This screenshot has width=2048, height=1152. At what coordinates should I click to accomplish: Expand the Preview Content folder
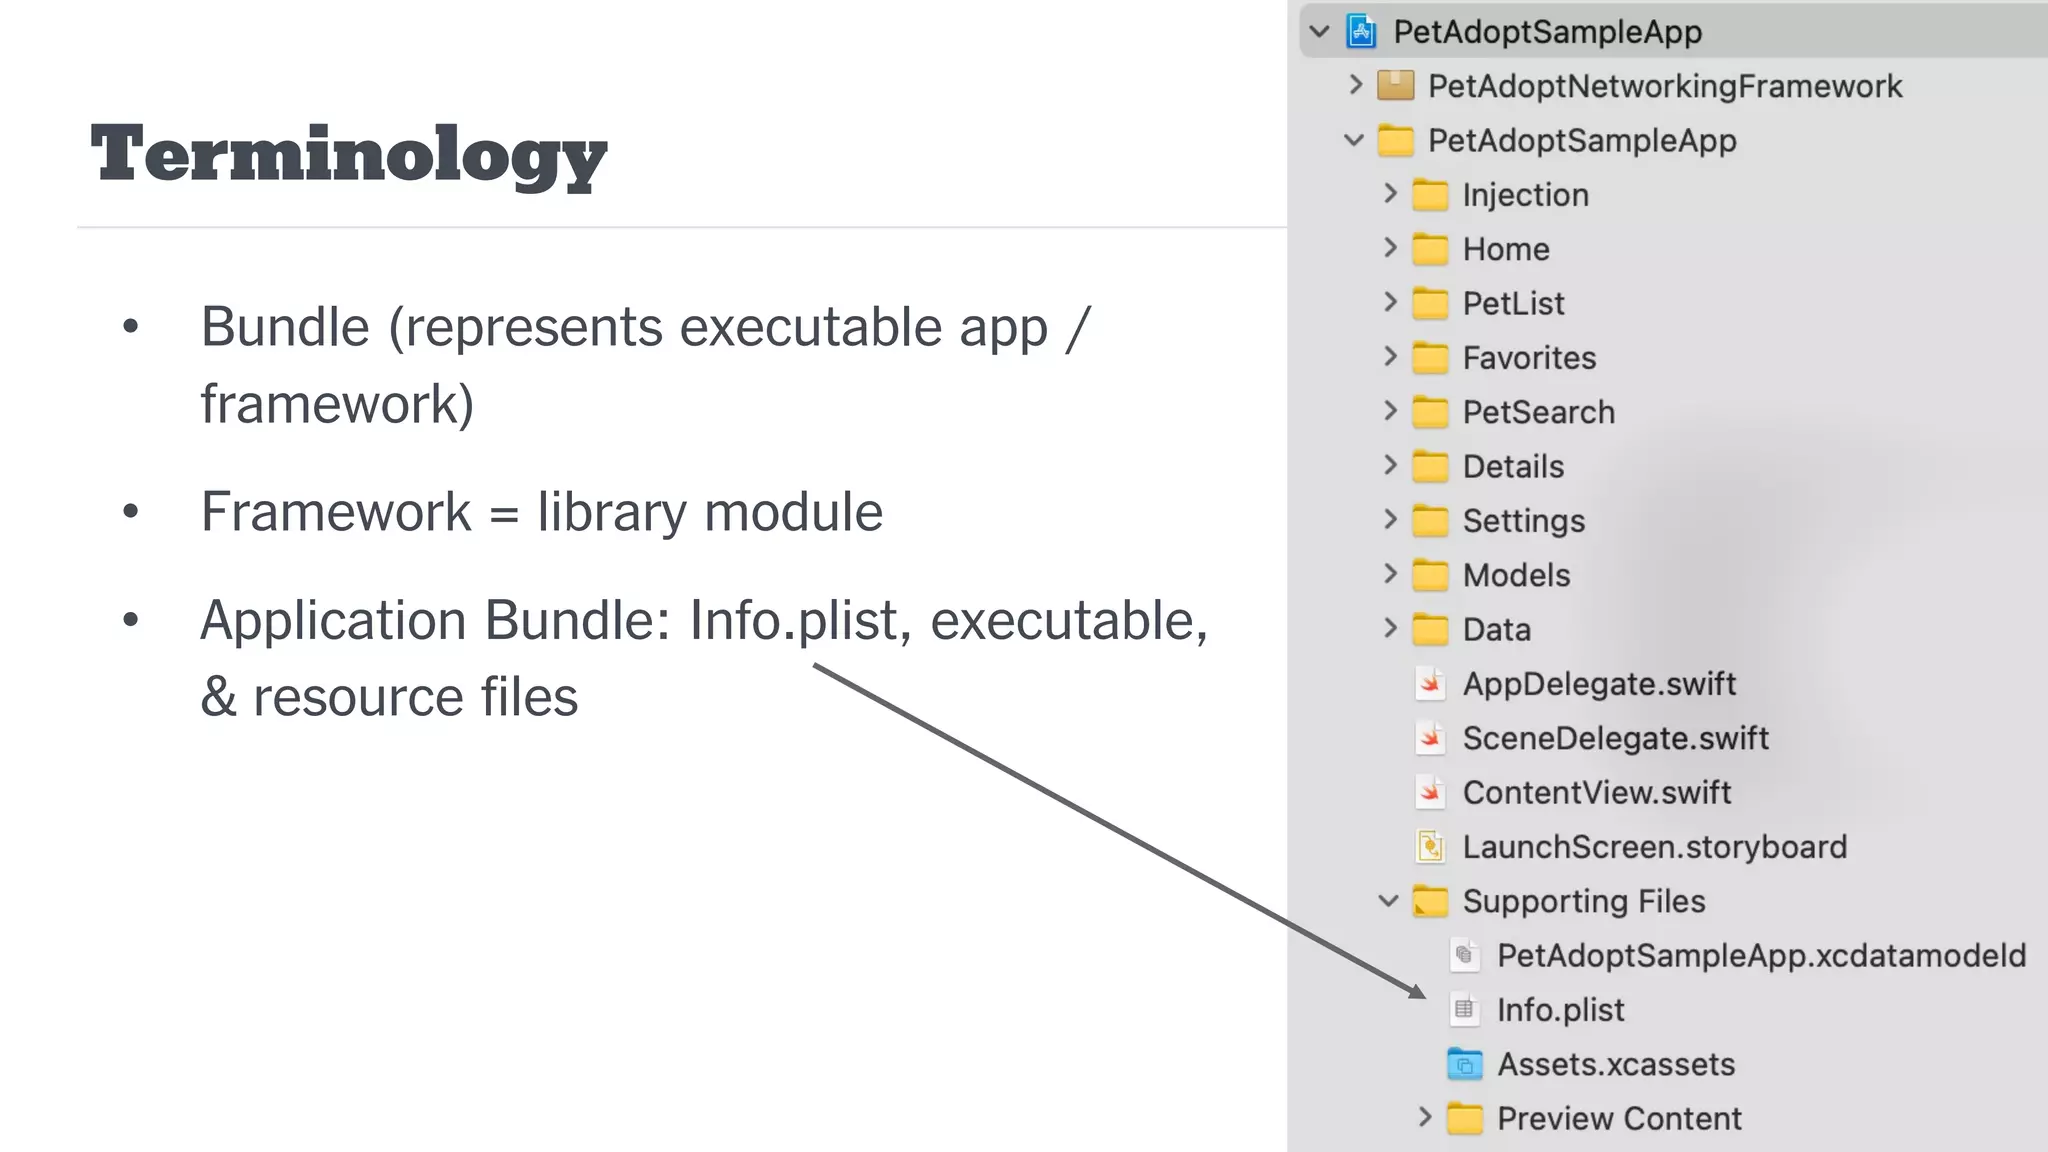click(1425, 1116)
